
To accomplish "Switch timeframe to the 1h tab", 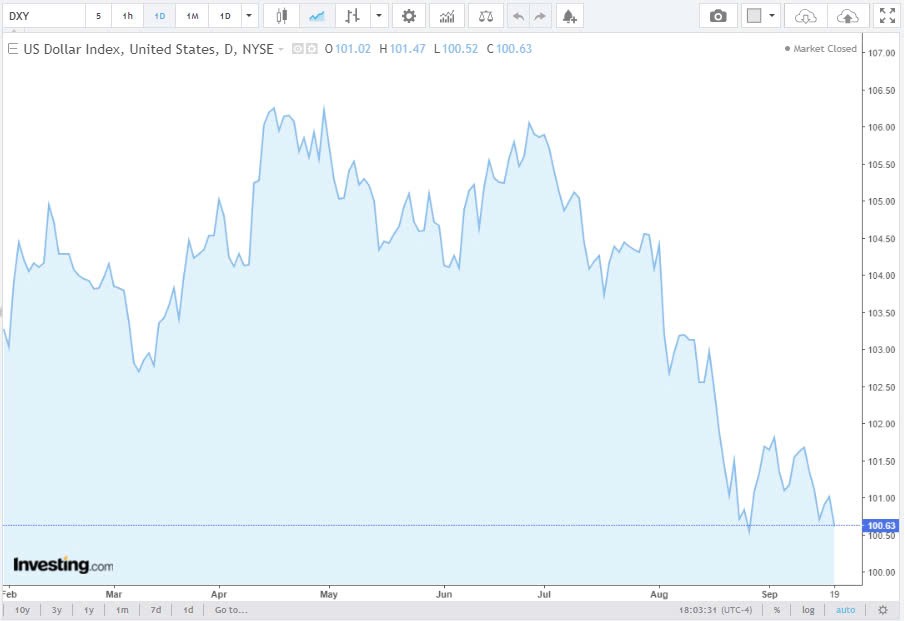I will (127, 15).
